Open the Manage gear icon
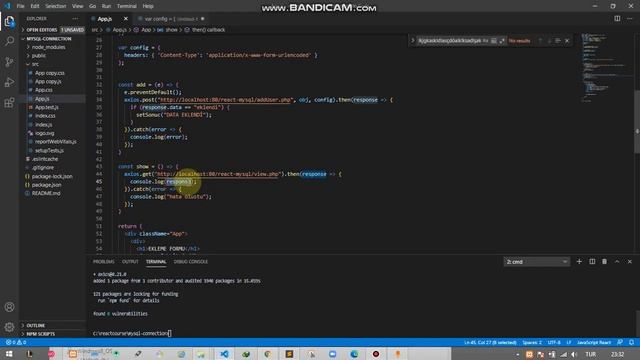 coord(9,327)
